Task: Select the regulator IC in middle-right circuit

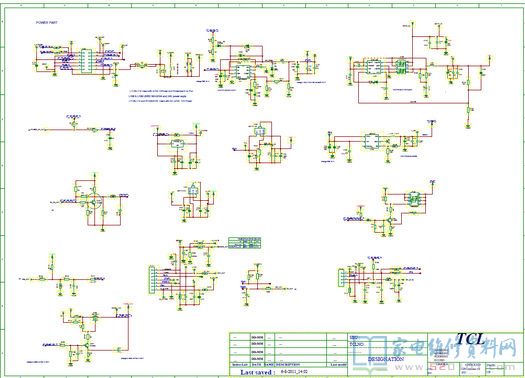Action: [371, 141]
